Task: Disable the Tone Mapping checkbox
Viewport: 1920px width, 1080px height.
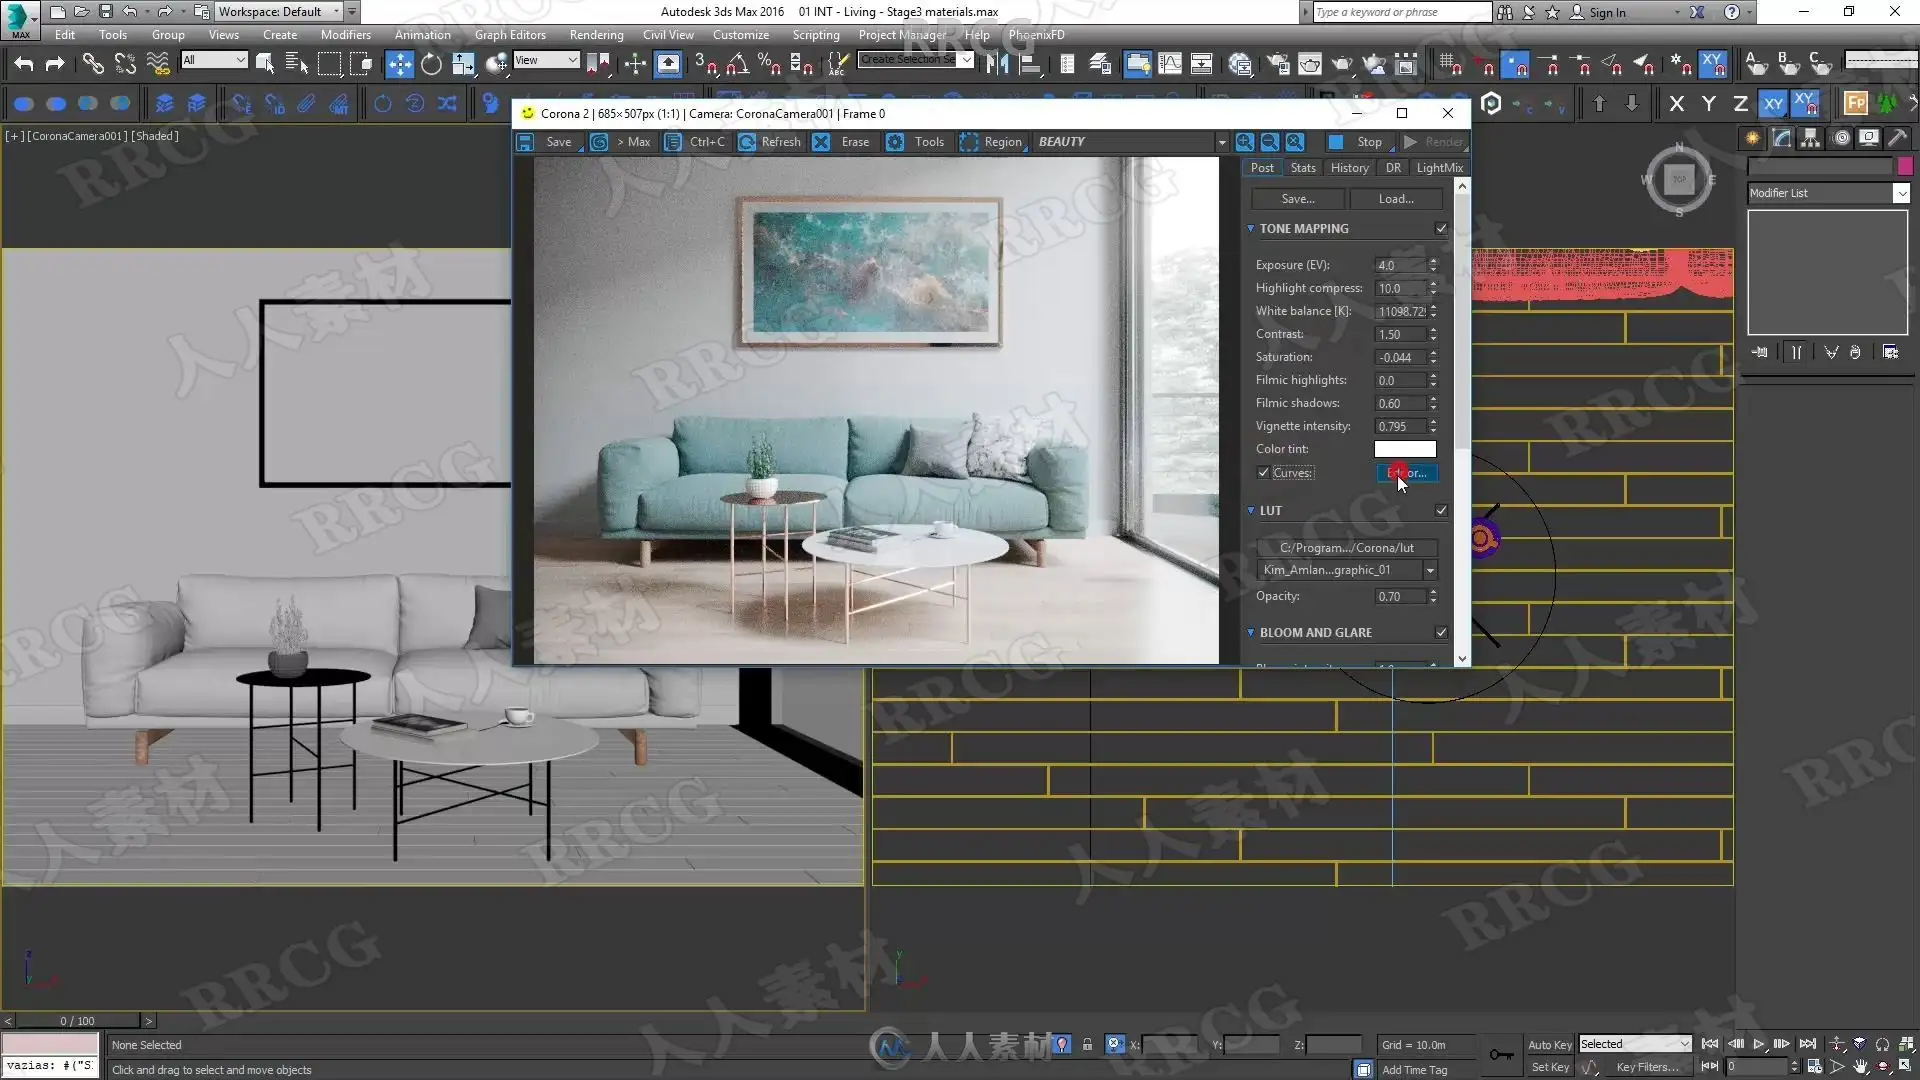Action: click(x=1441, y=229)
